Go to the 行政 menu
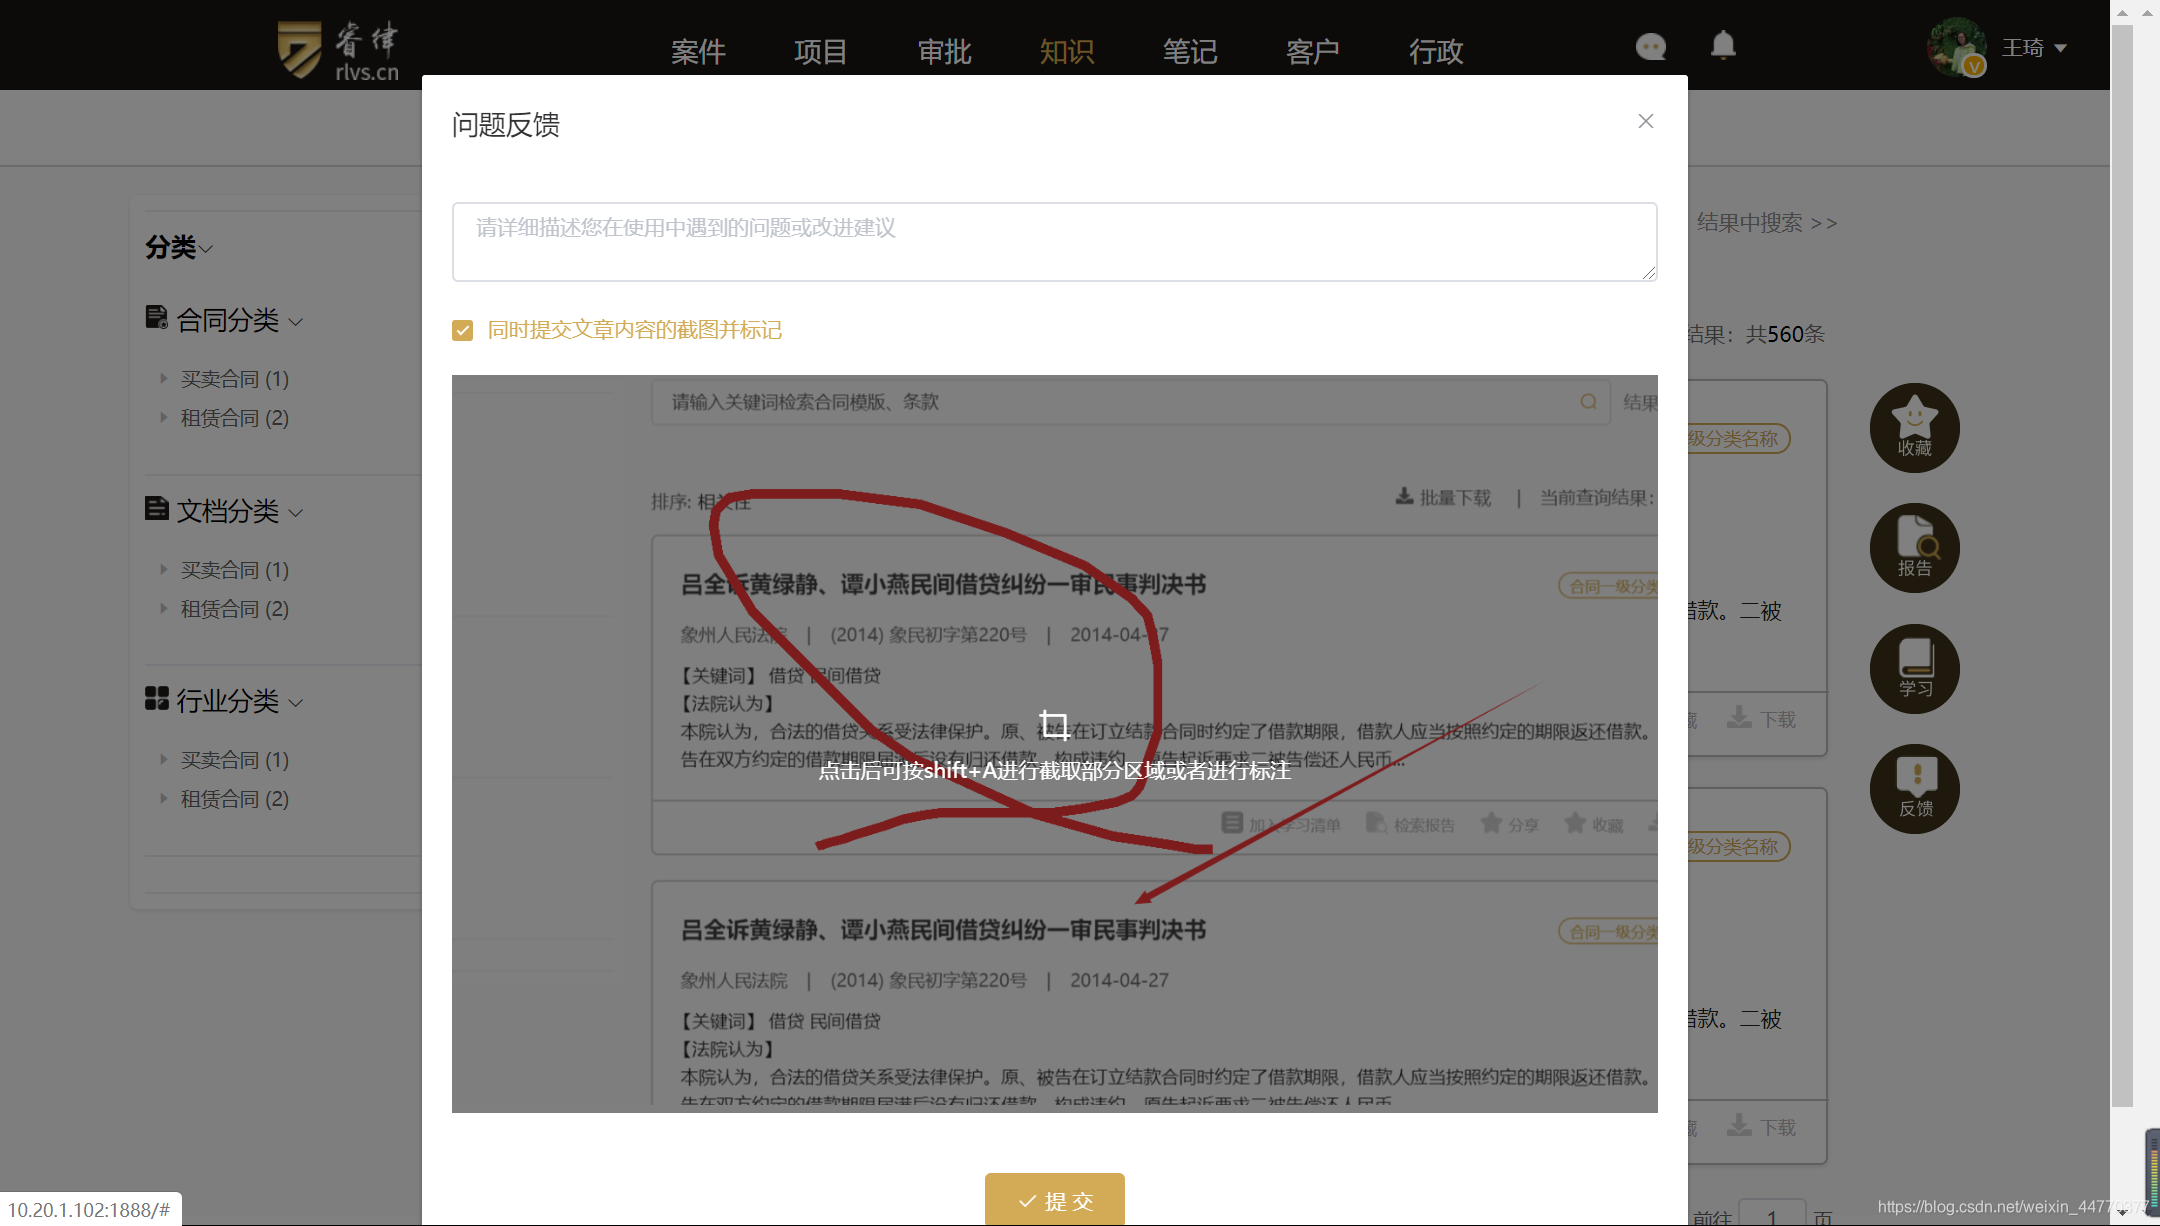The width and height of the screenshot is (2160, 1226). pyautogui.click(x=1436, y=52)
